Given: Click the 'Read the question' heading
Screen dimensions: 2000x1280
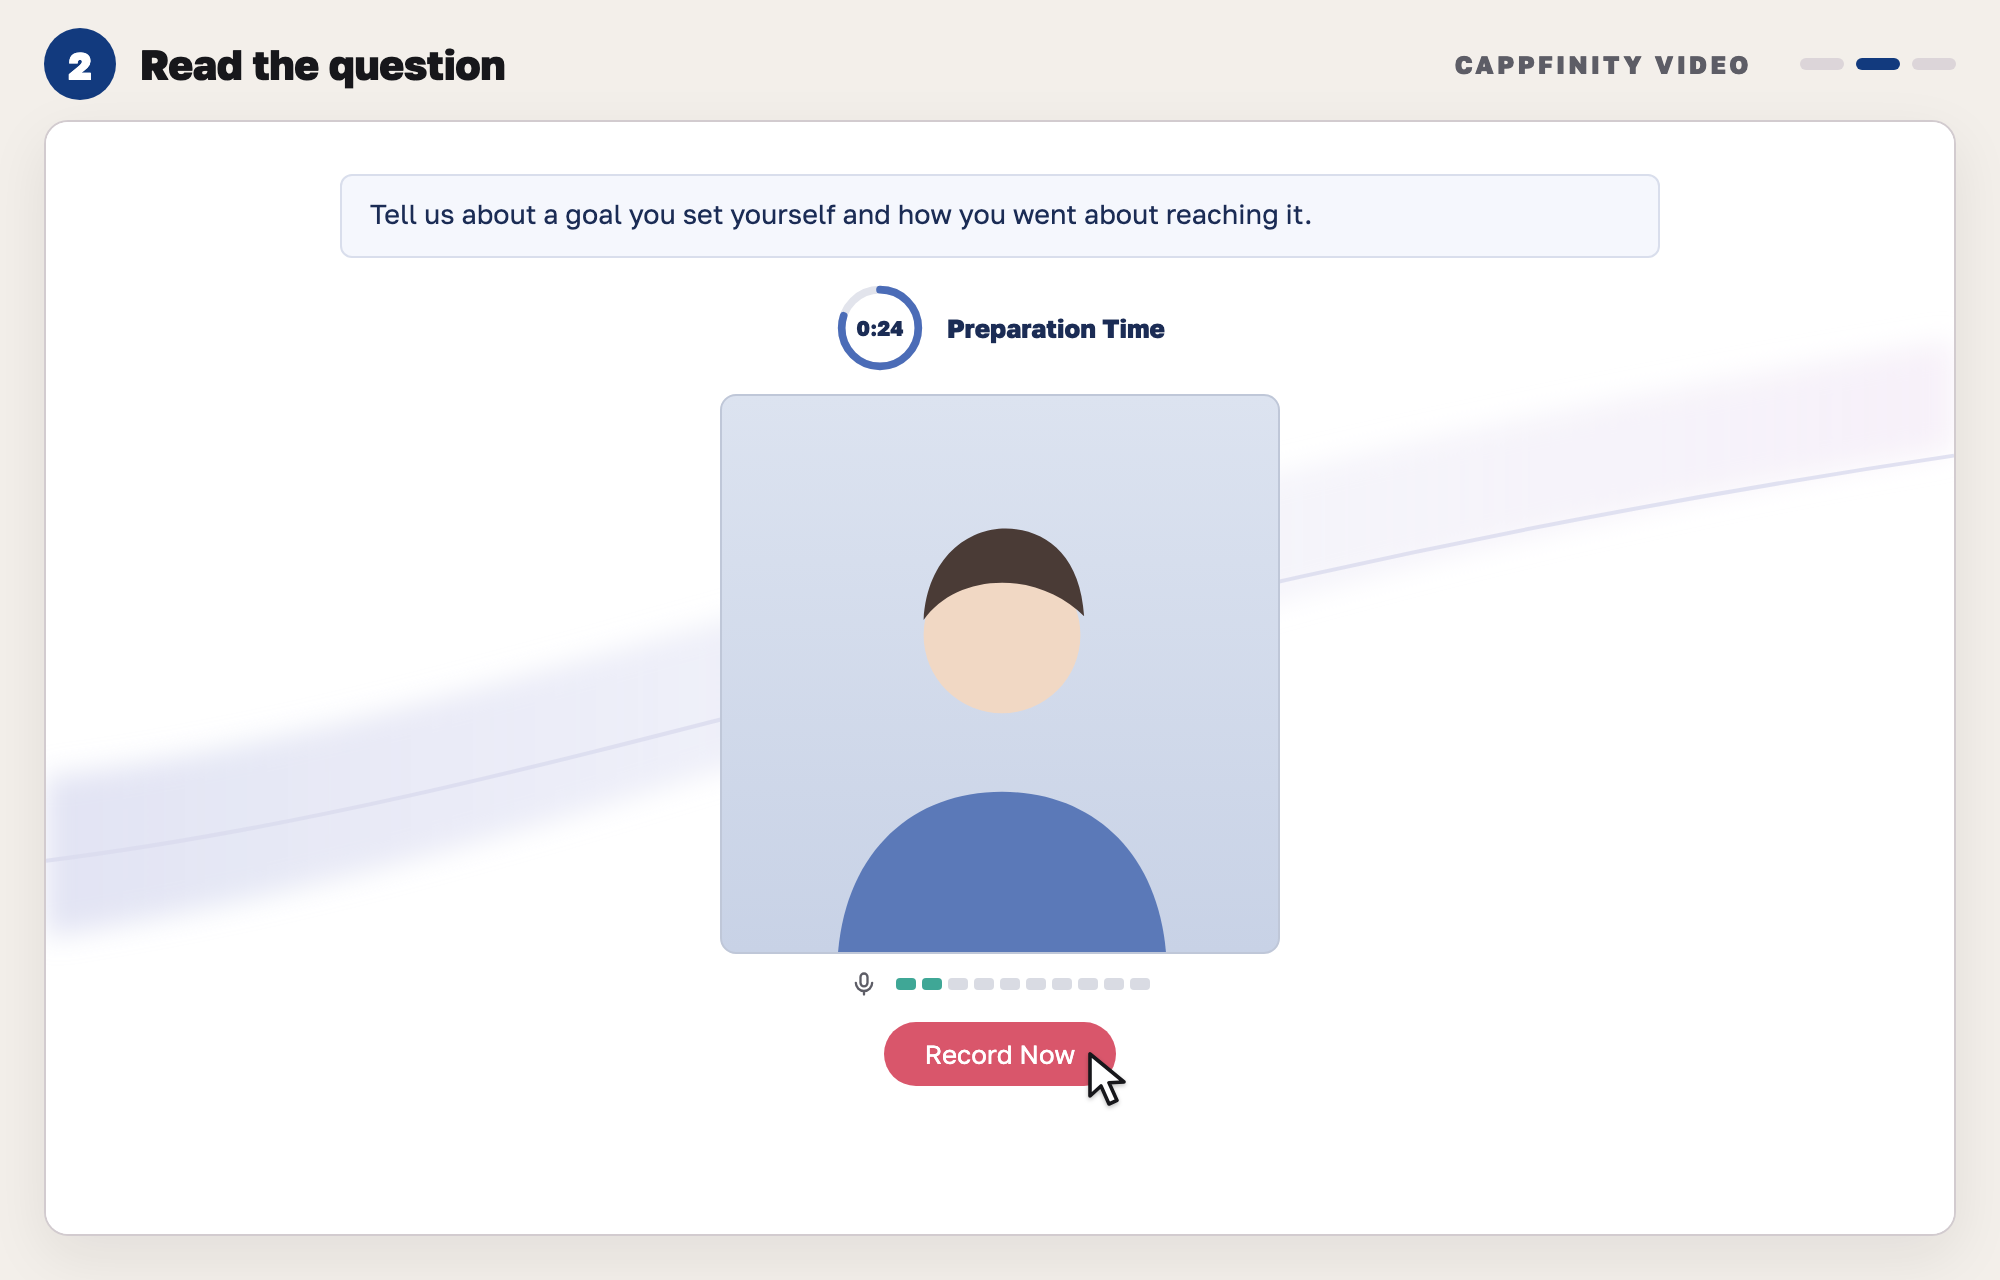Looking at the screenshot, I should point(323,66).
